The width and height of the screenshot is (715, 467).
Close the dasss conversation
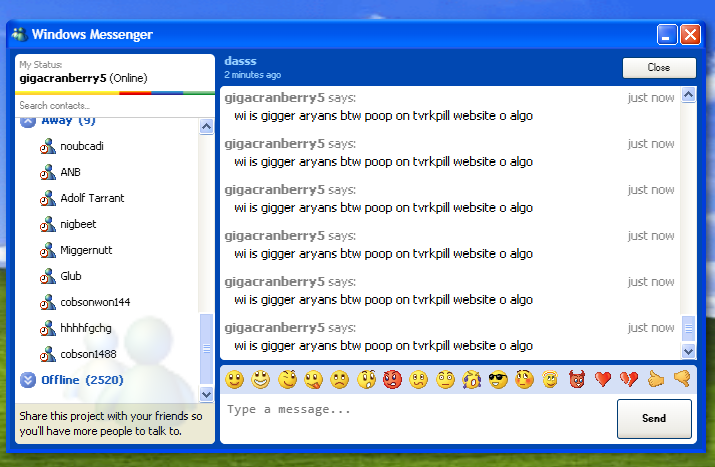(x=659, y=67)
